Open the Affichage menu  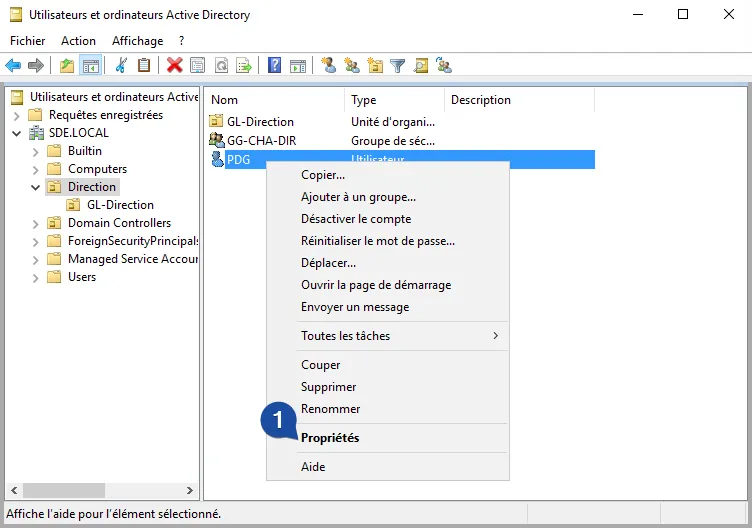point(137,41)
